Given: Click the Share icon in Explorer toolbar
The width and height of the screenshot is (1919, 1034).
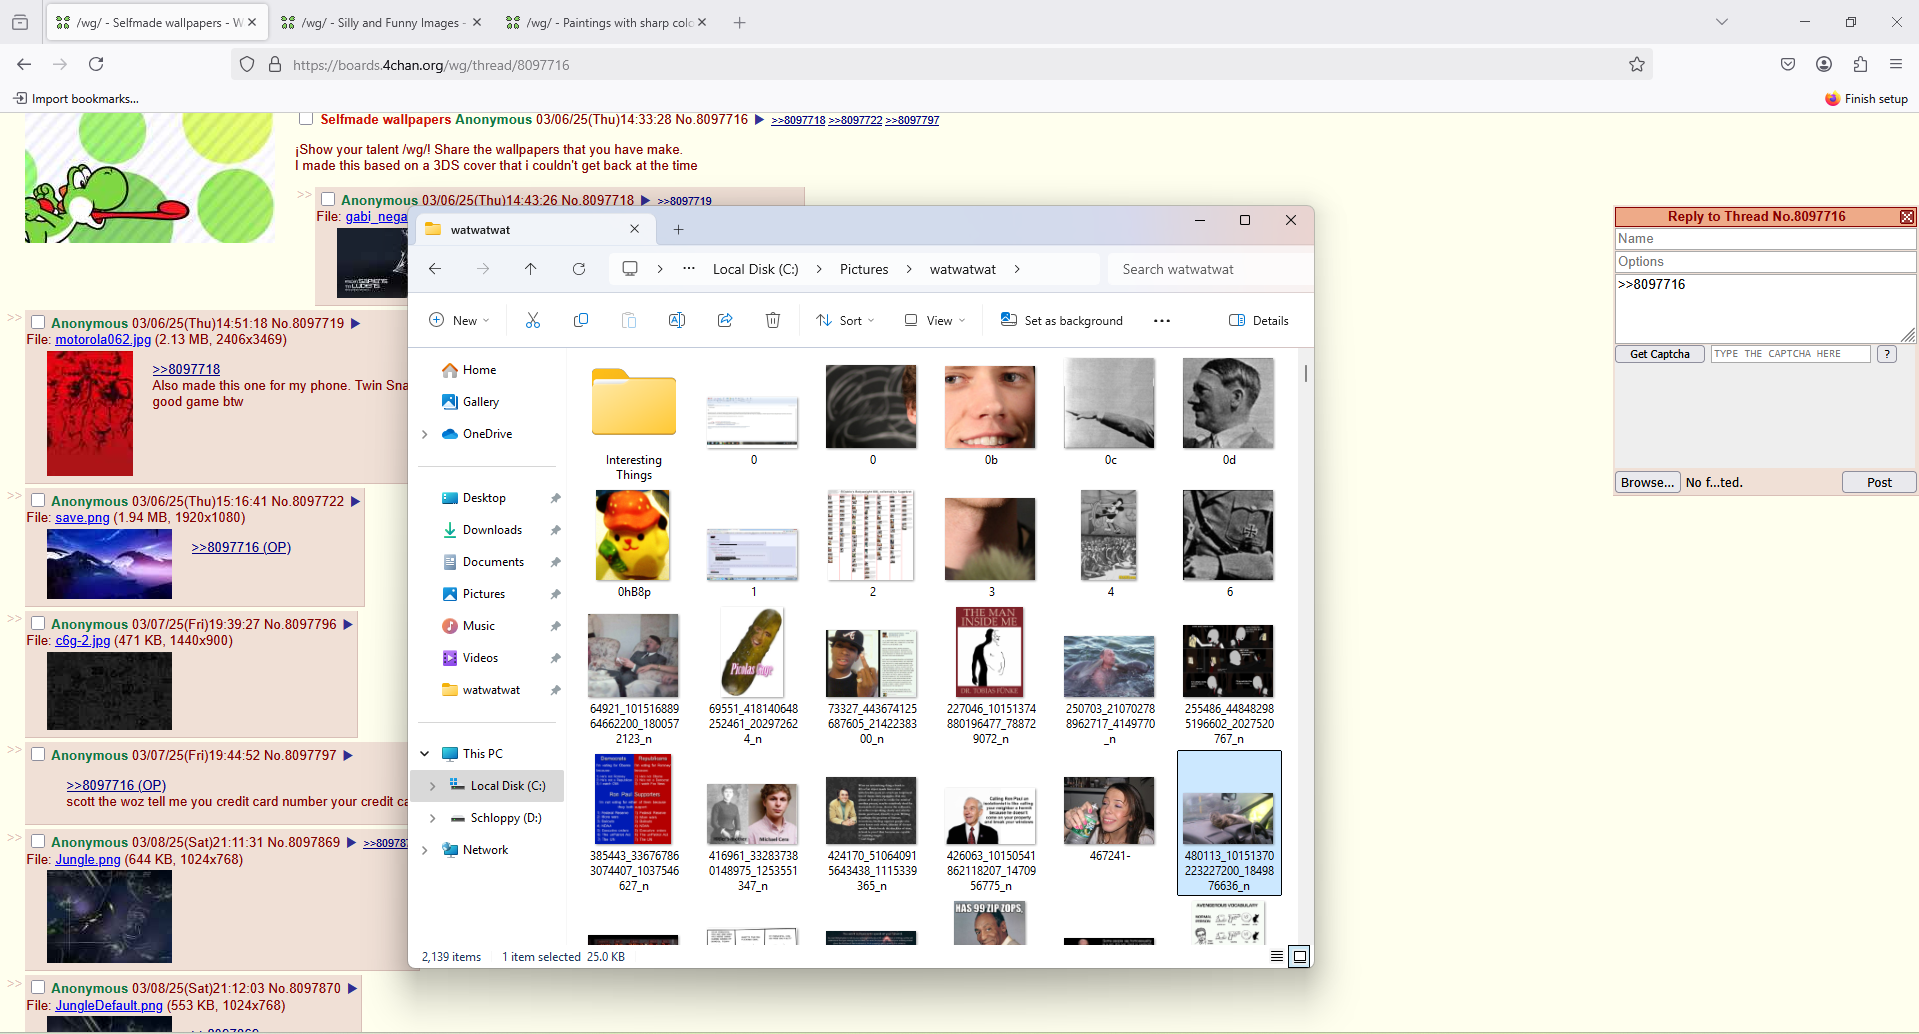Looking at the screenshot, I should click(725, 320).
